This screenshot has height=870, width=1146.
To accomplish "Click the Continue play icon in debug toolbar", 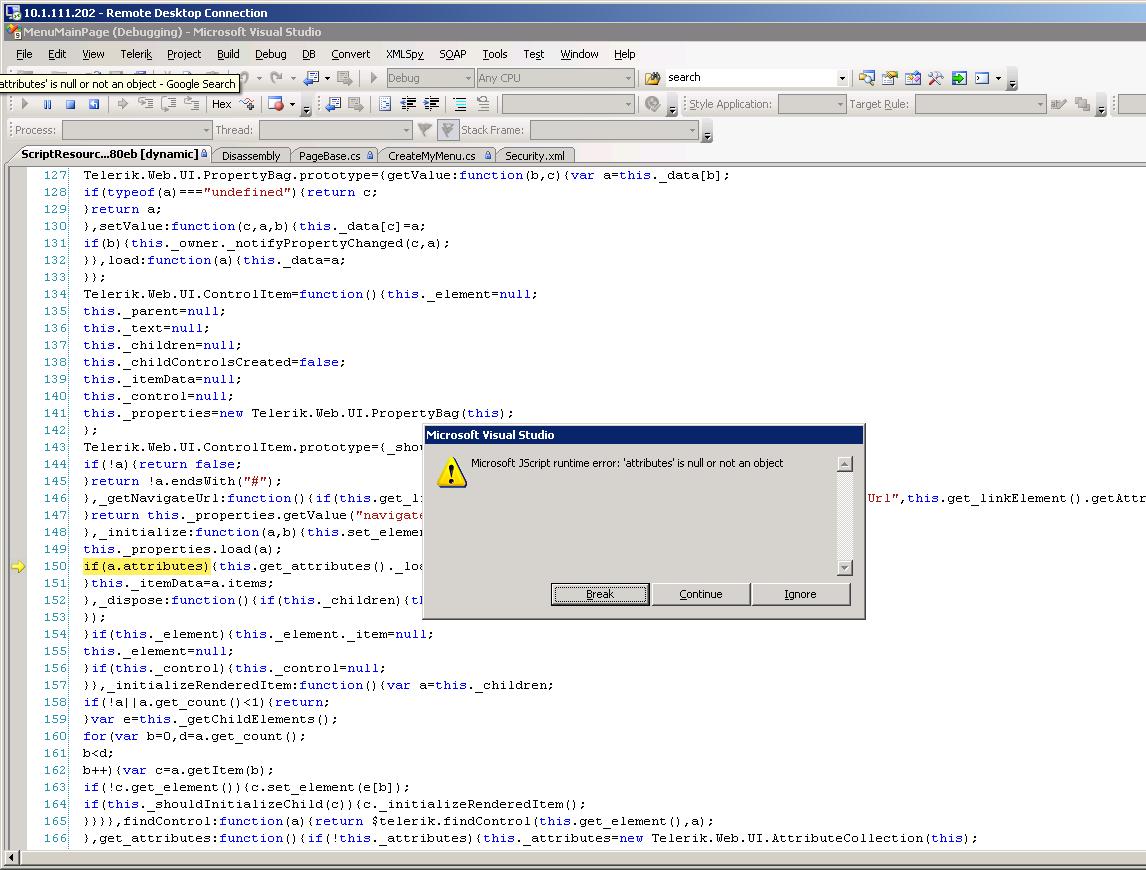I will [x=24, y=105].
